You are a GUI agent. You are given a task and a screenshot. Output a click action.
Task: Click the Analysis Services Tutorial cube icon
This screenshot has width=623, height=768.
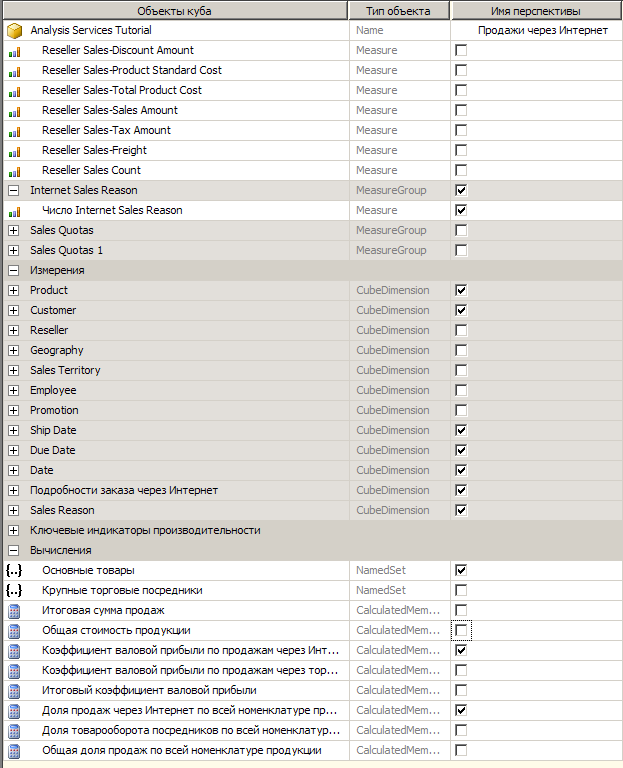[x=15, y=30]
